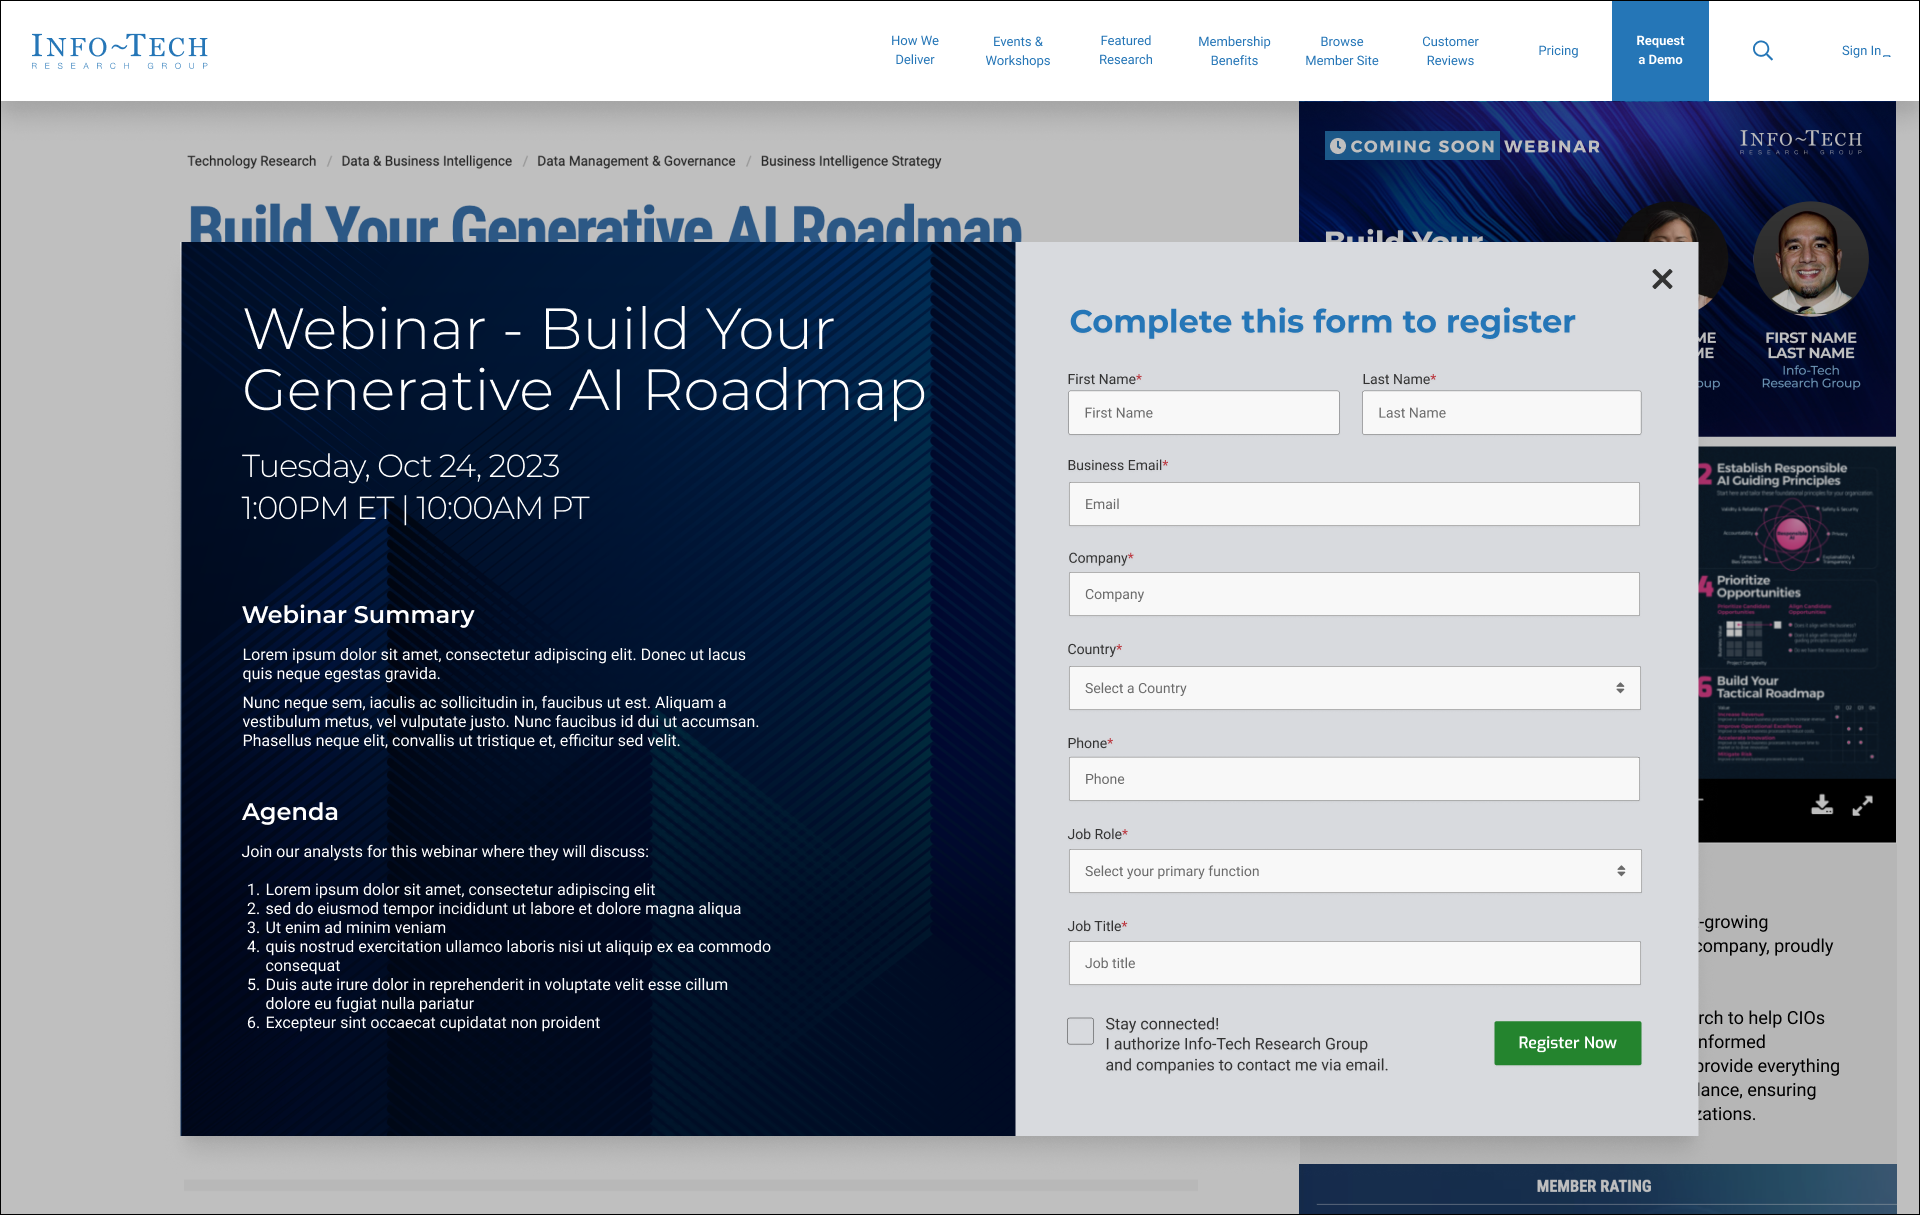
Task: Click the green Register Now button
Action: (x=1567, y=1043)
